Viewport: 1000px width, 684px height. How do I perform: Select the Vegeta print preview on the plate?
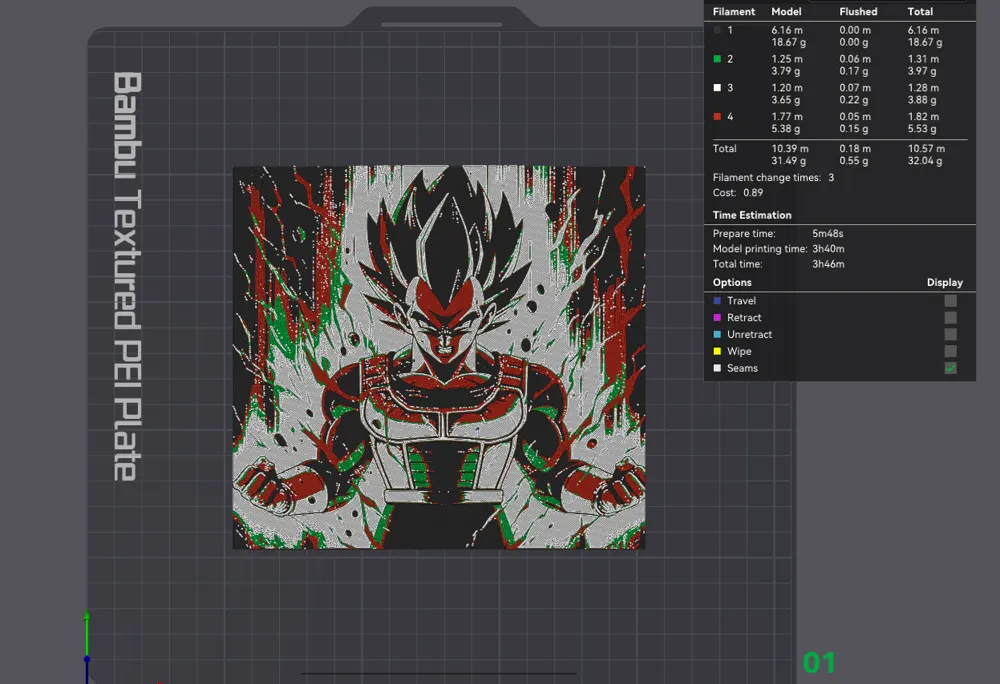click(437, 357)
